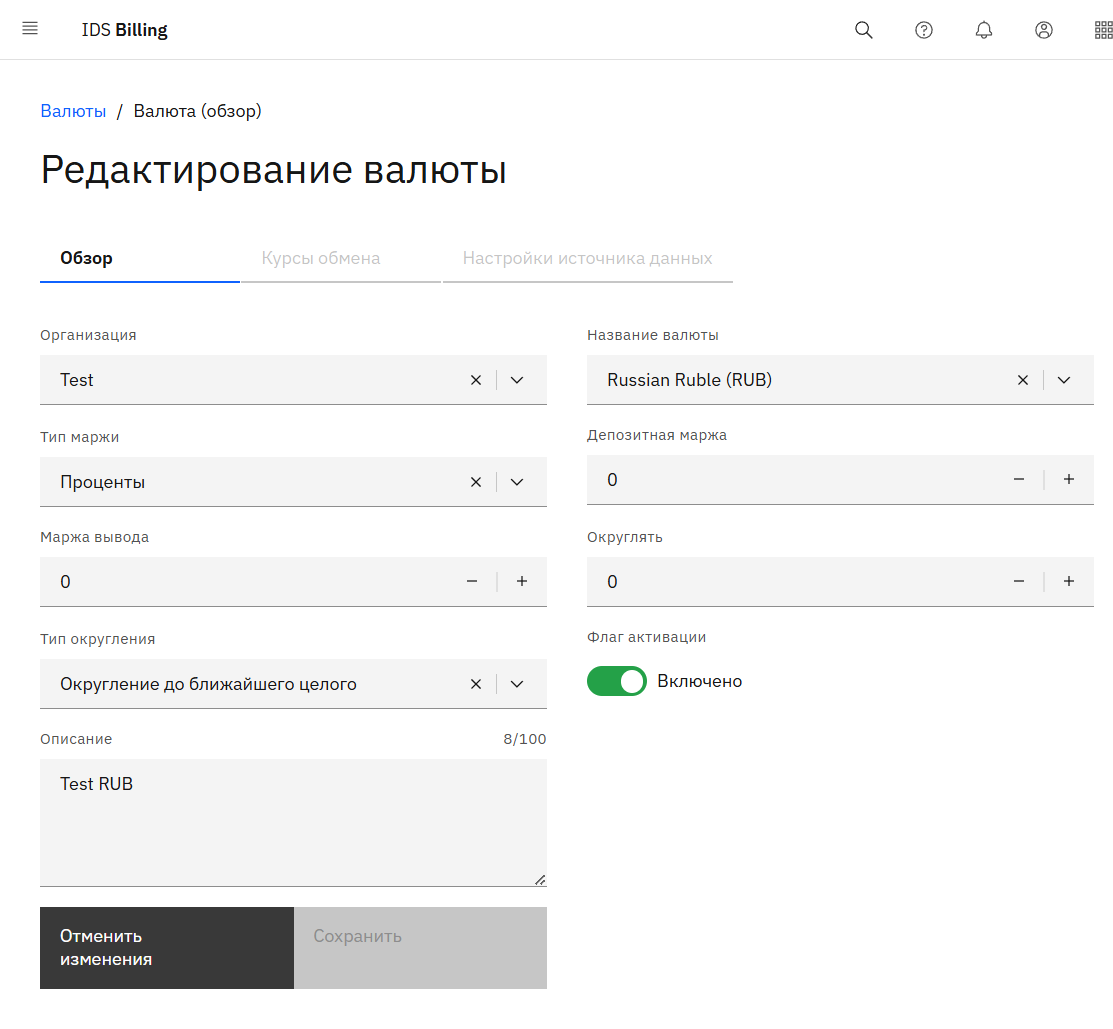Open the app switcher grid icon

1103,30
